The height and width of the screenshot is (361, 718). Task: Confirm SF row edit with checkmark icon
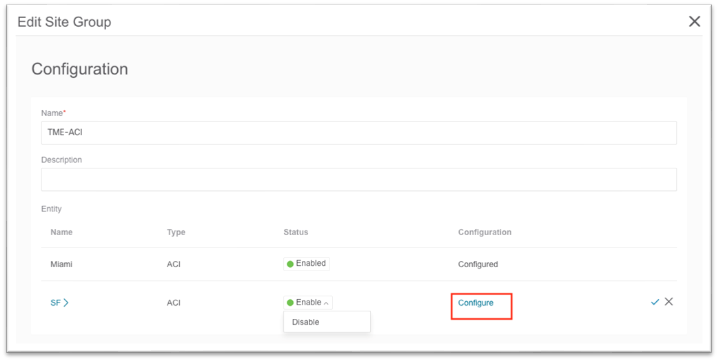(655, 302)
